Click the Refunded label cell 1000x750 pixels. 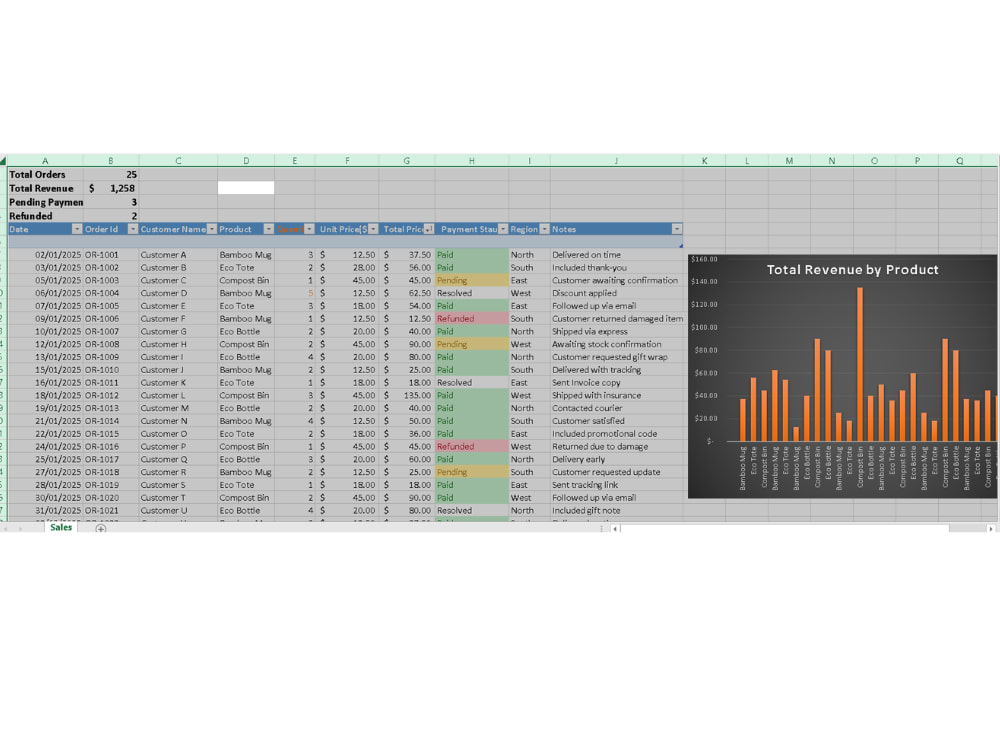pyautogui.click(x=45, y=216)
